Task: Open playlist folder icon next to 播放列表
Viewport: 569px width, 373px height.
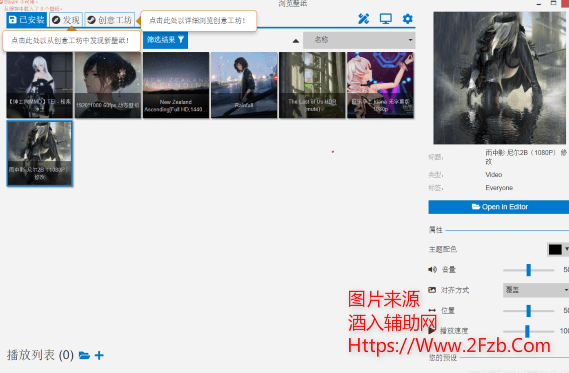Action: (84, 355)
